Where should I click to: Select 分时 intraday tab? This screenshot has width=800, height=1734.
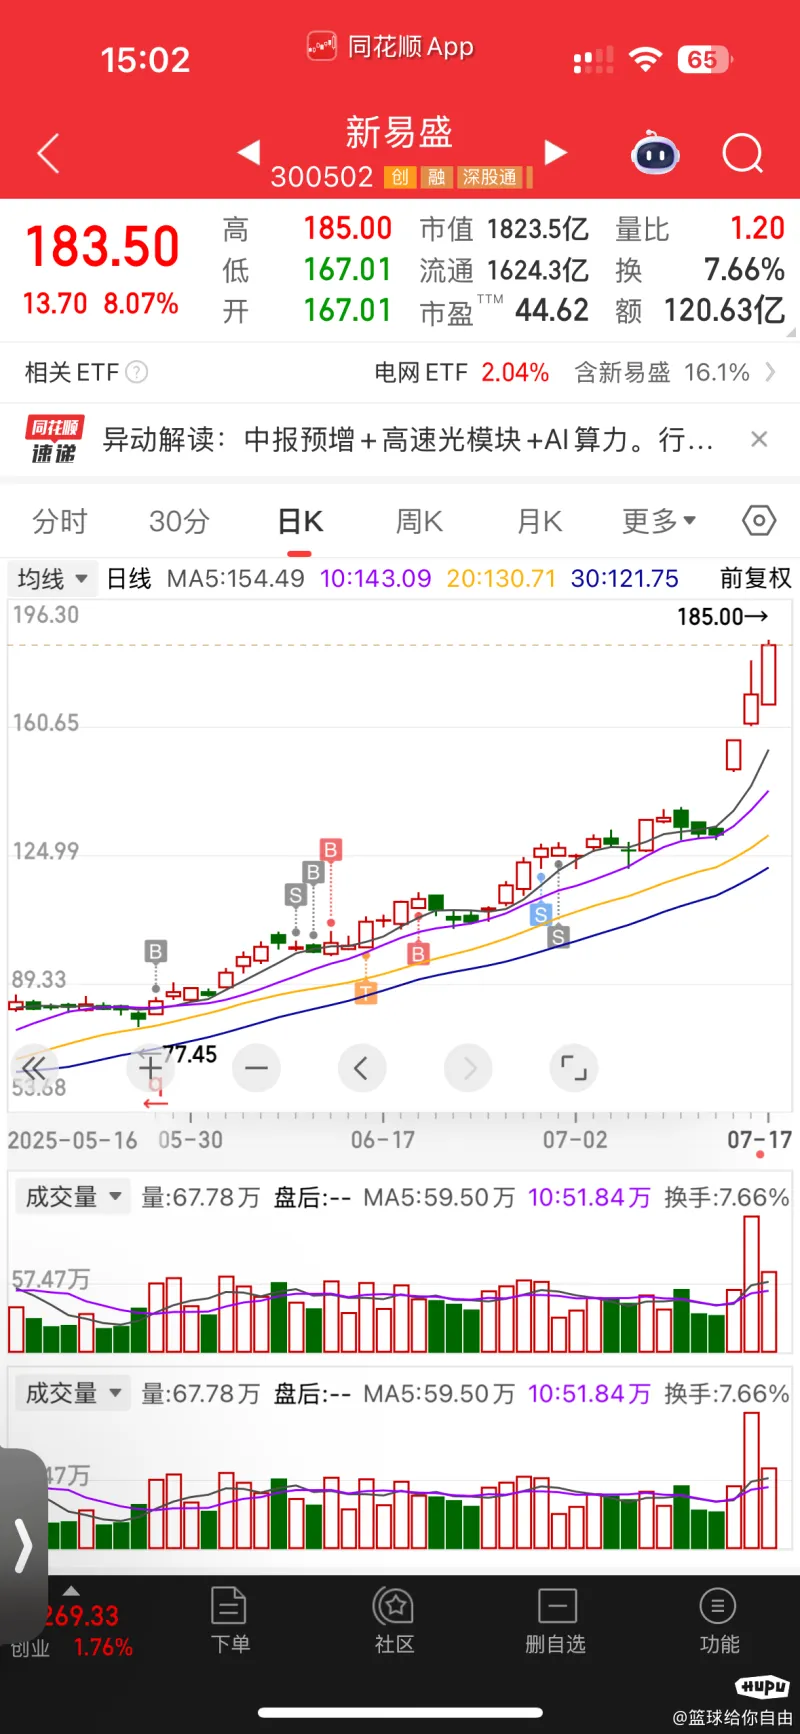pos(60,521)
